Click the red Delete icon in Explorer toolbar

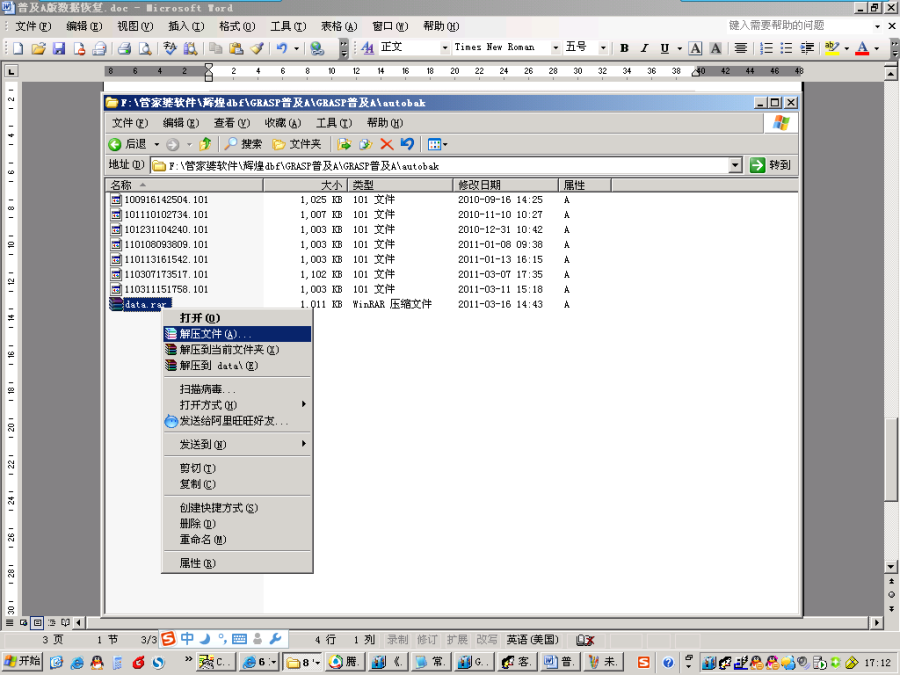387,144
